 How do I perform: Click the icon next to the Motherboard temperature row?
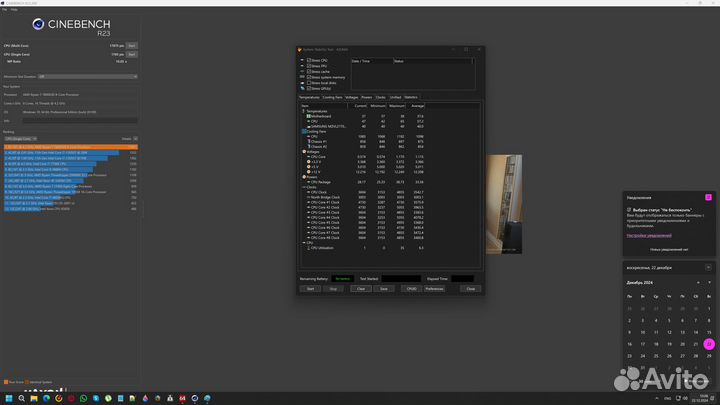[x=309, y=116]
